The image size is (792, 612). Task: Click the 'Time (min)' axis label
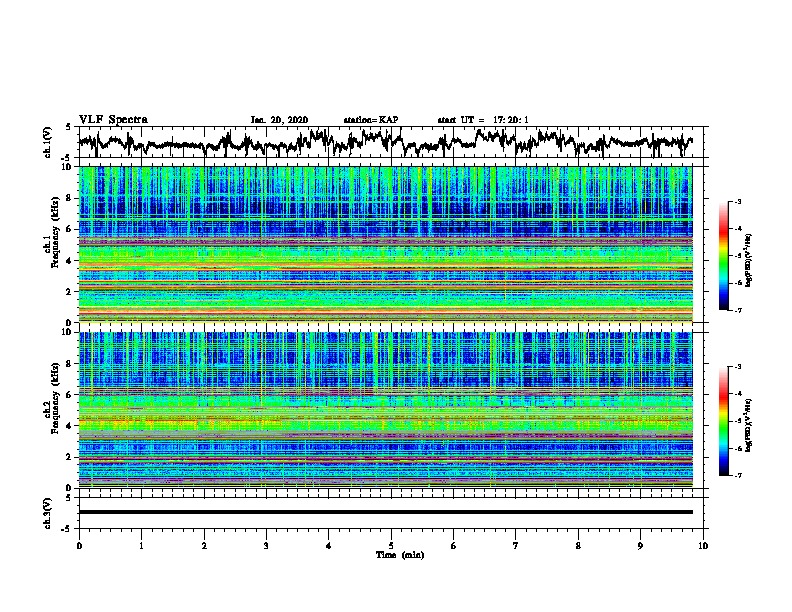tap(400, 555)
